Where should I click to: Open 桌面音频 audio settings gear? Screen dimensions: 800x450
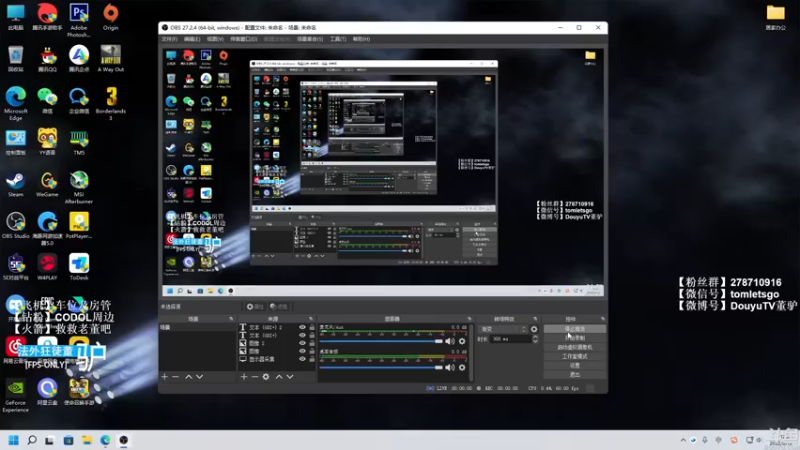pos(462,367)
